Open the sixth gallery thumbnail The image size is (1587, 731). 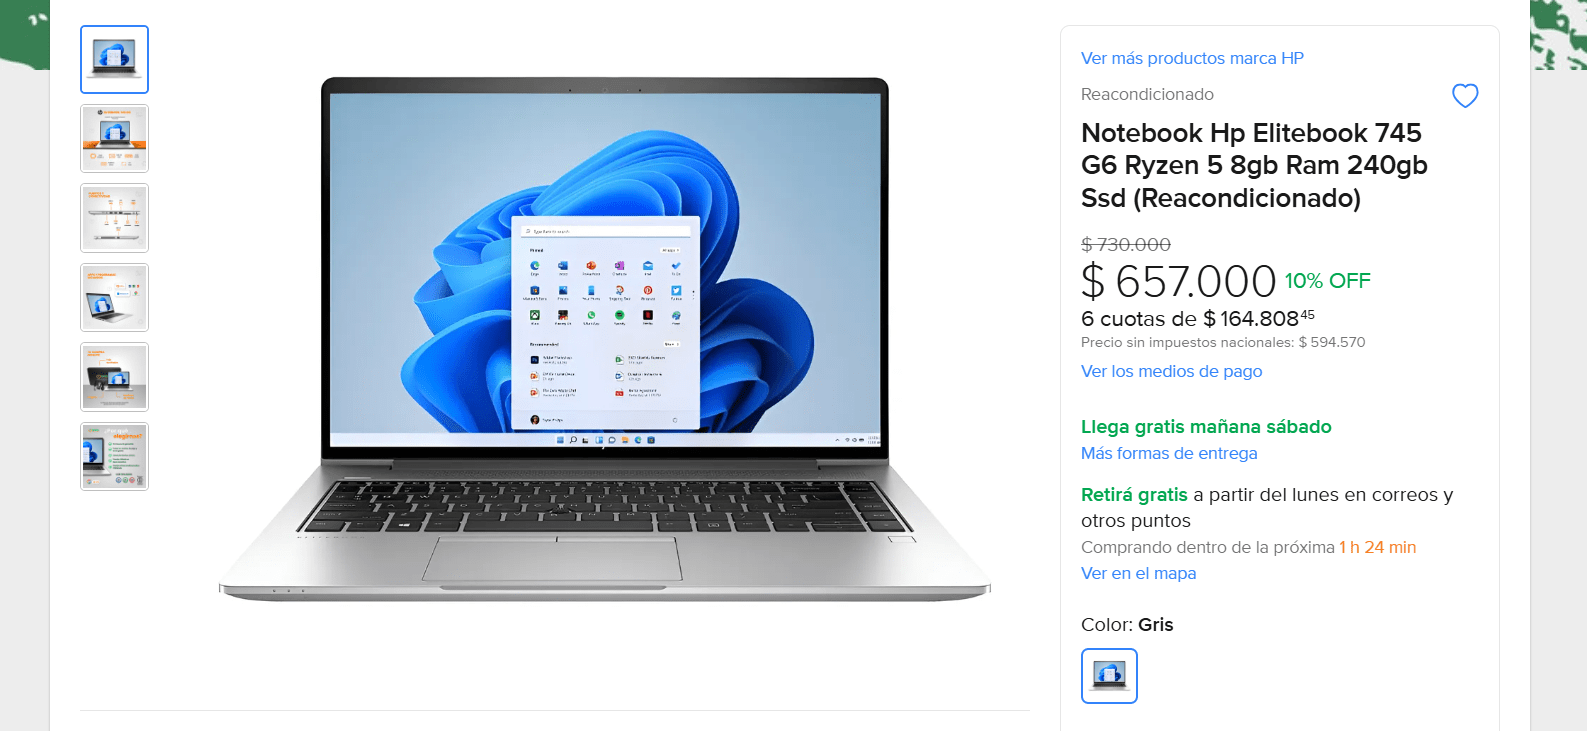[114, 456]
